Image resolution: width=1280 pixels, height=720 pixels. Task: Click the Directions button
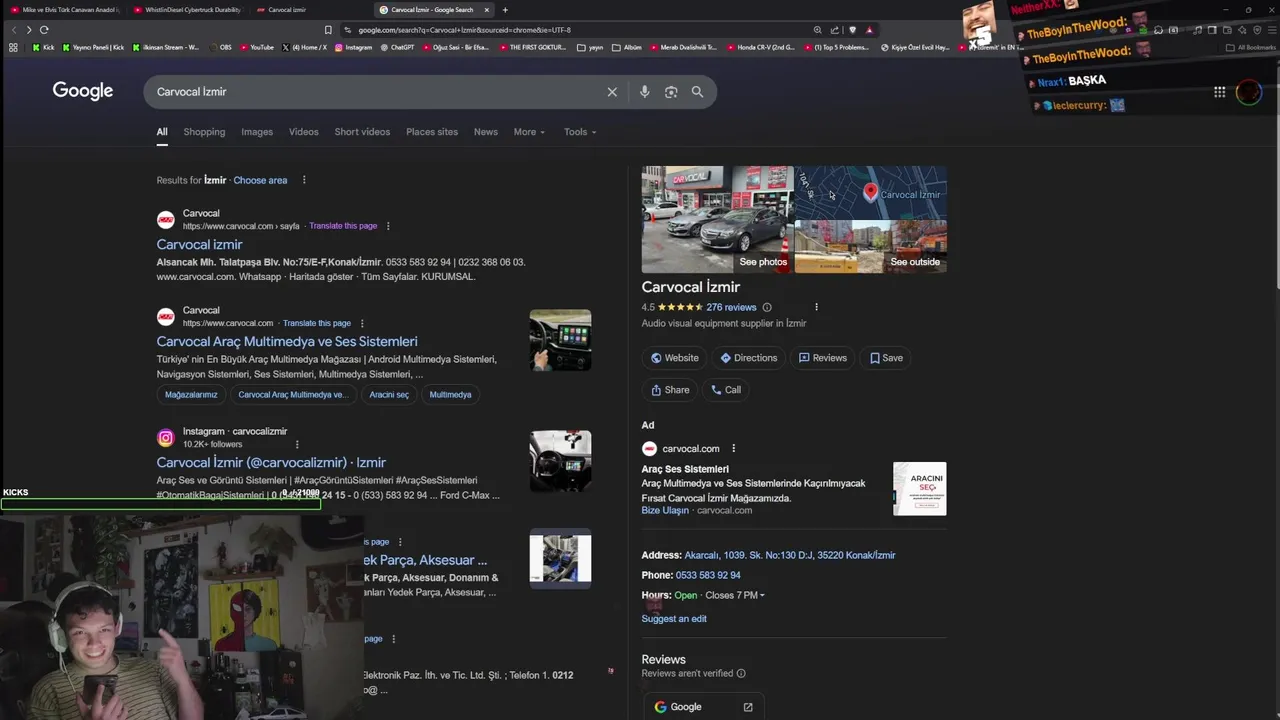point(749,358)
